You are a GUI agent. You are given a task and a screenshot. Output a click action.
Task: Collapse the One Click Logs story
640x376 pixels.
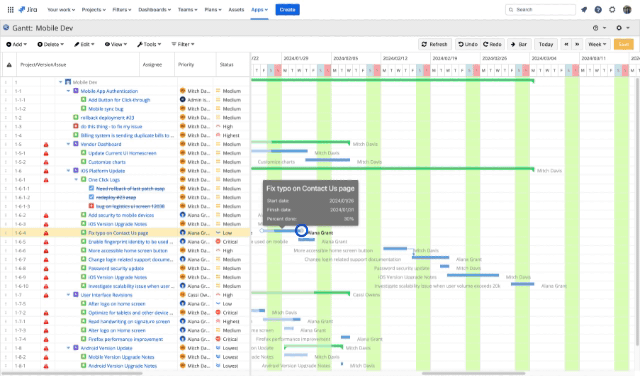[76, 180]
